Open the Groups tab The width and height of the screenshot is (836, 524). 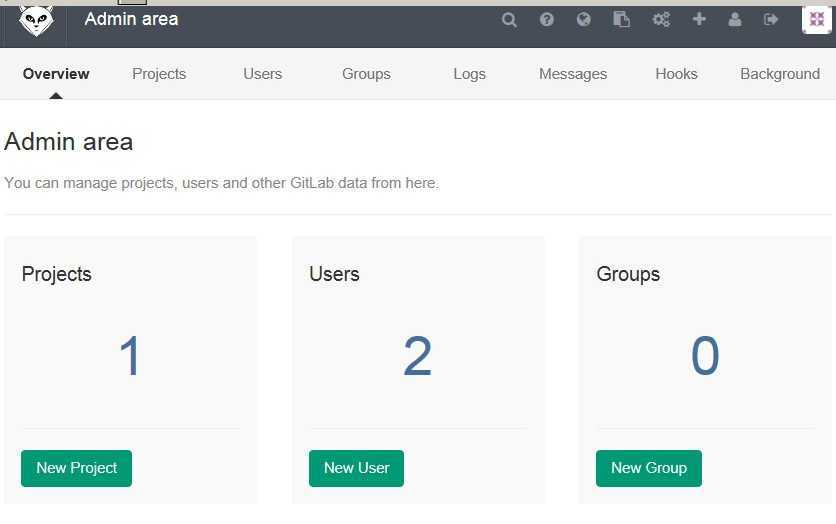pyautogui.click(x=366, y=74)
